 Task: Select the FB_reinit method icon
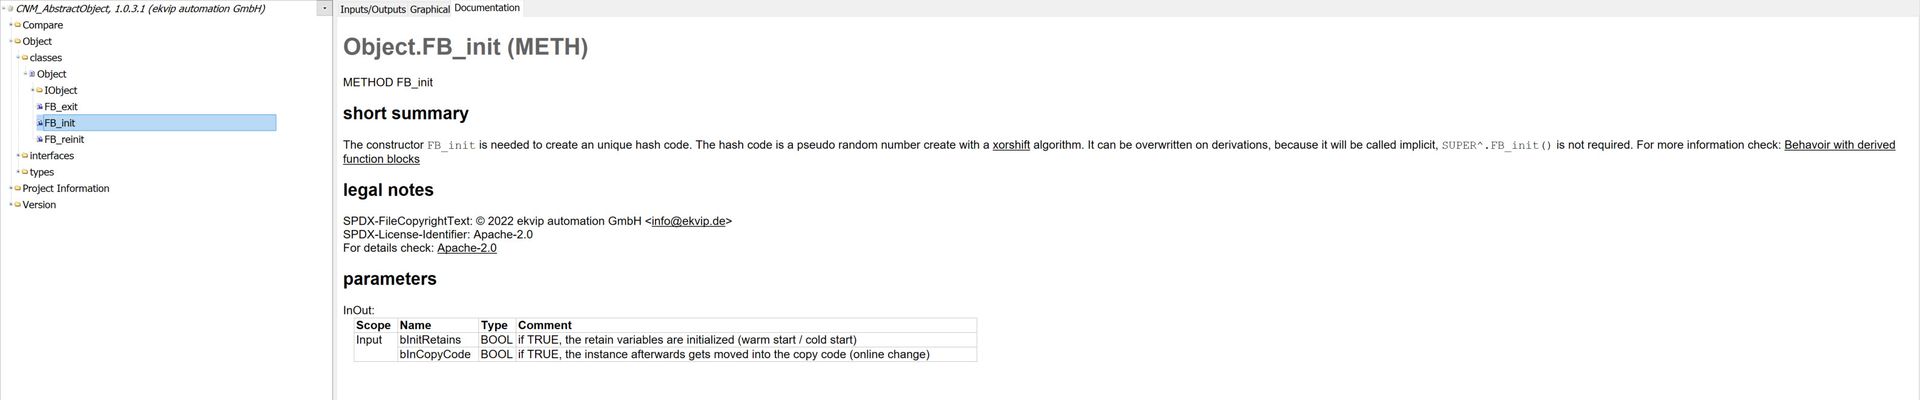pos(40,139)
